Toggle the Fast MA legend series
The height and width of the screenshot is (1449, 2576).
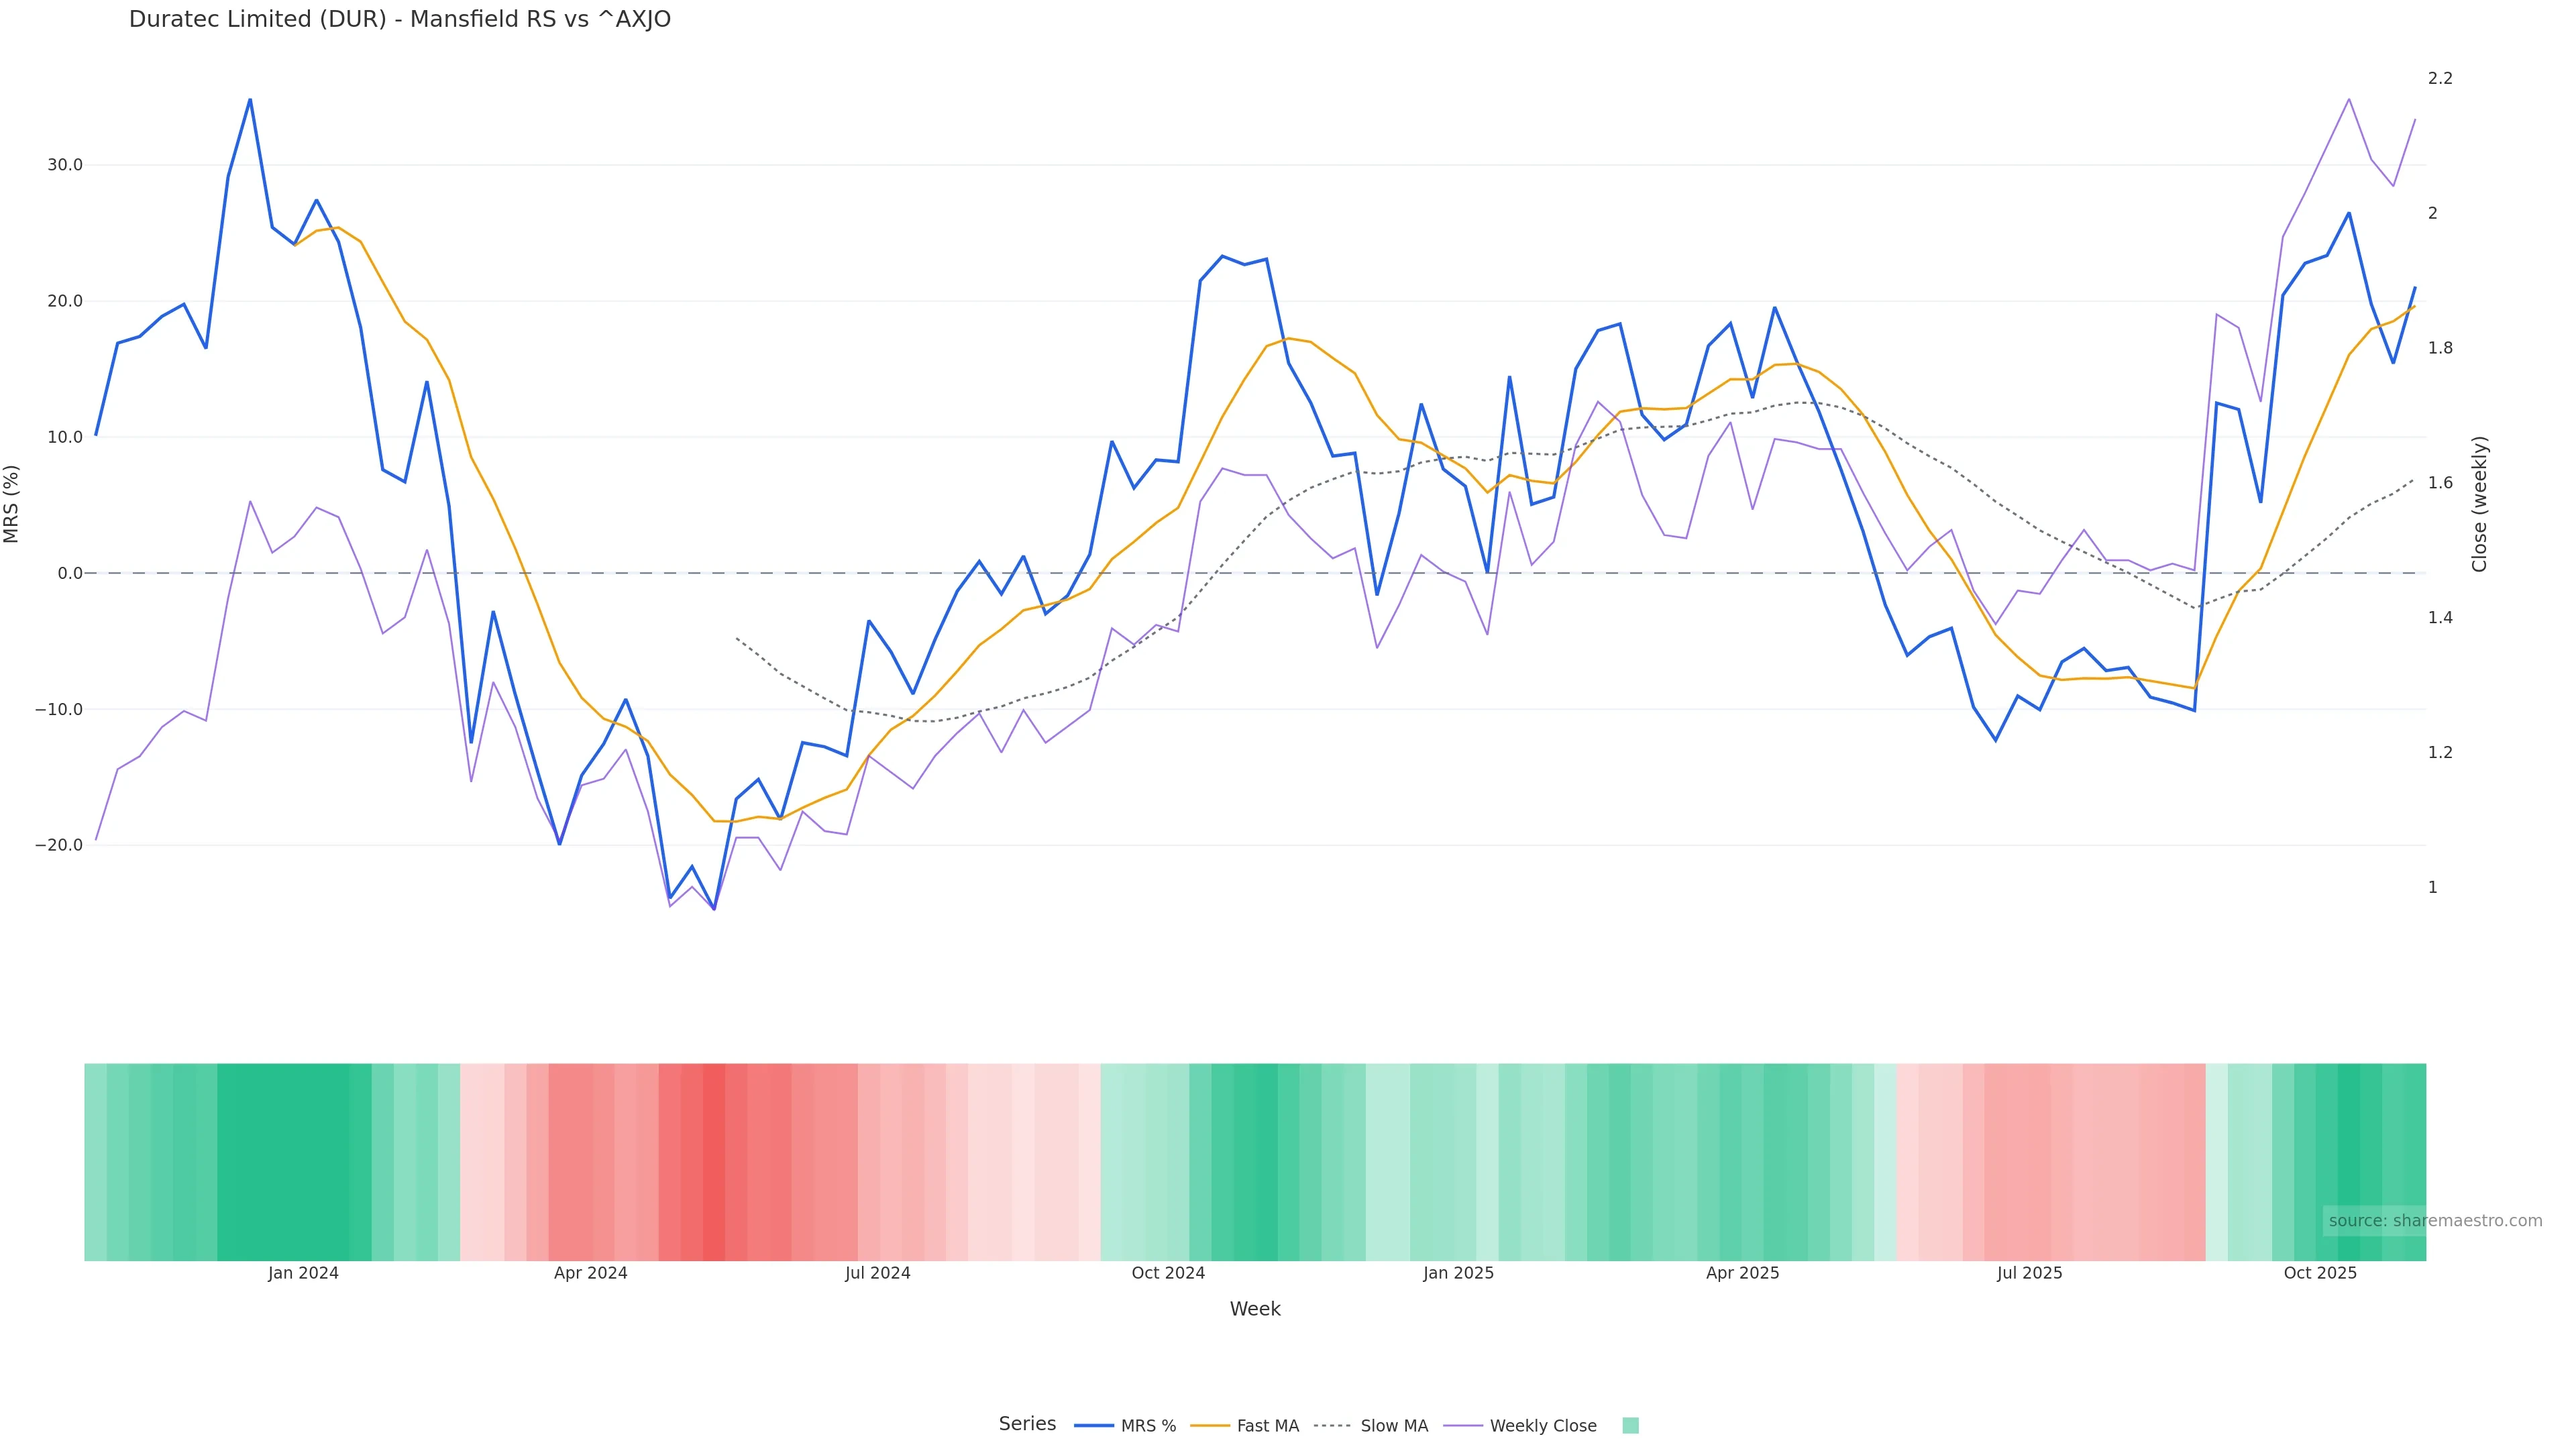pyautogui.click(x=1246, y=1426)
